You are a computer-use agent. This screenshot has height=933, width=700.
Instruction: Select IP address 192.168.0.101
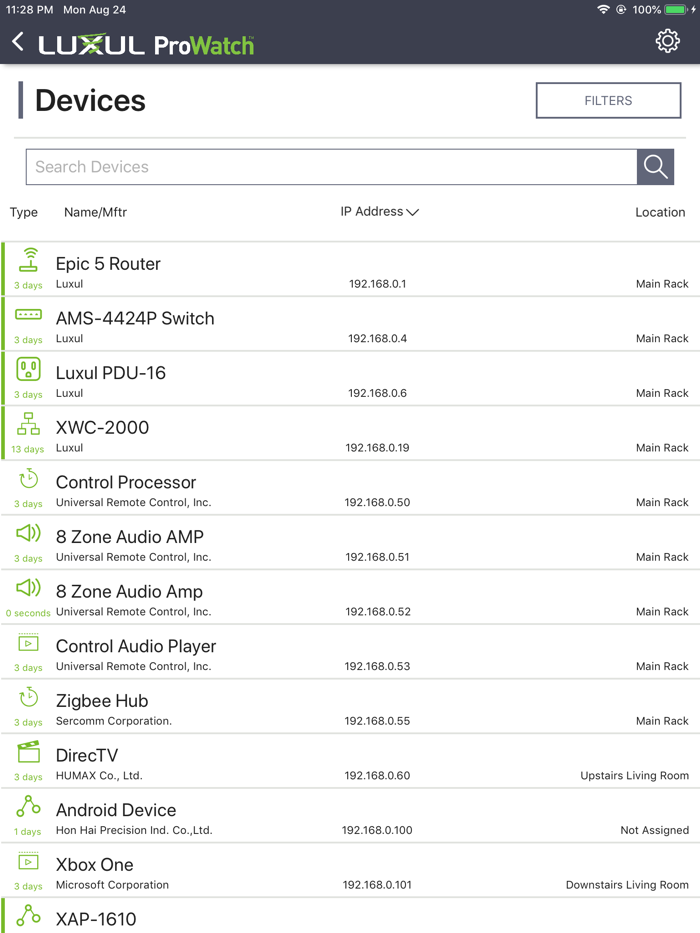point(377,885)
